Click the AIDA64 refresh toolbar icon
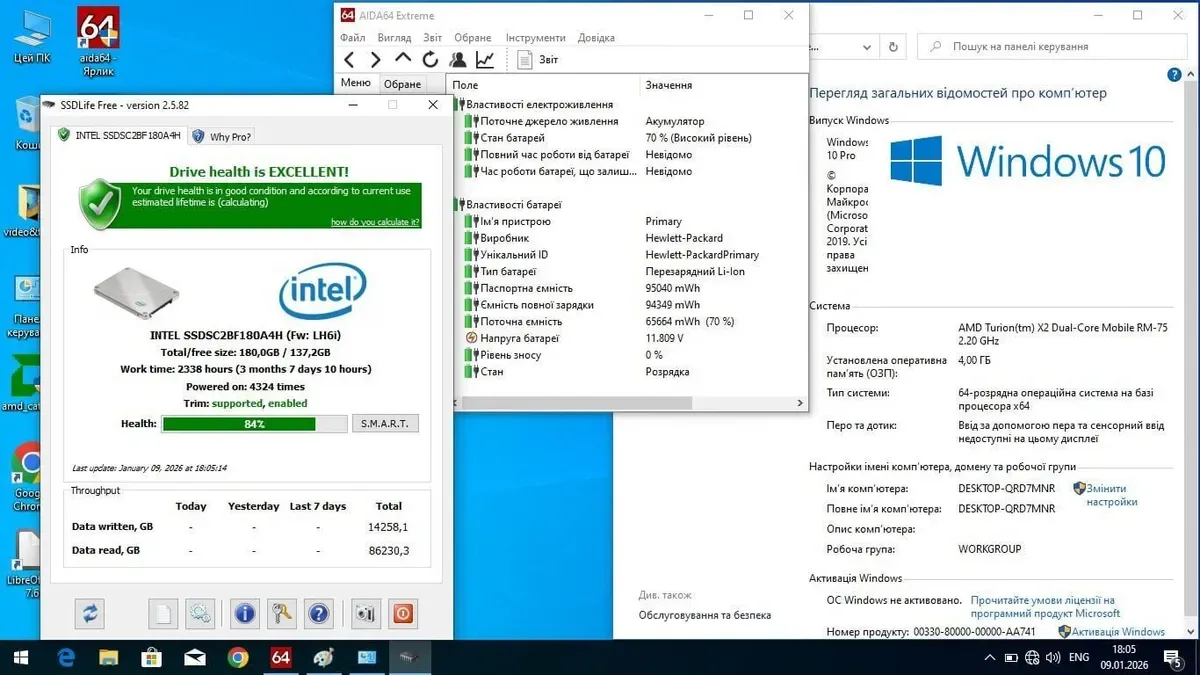The width and height of the screenshot is (1200, 675). click(430, 60)
